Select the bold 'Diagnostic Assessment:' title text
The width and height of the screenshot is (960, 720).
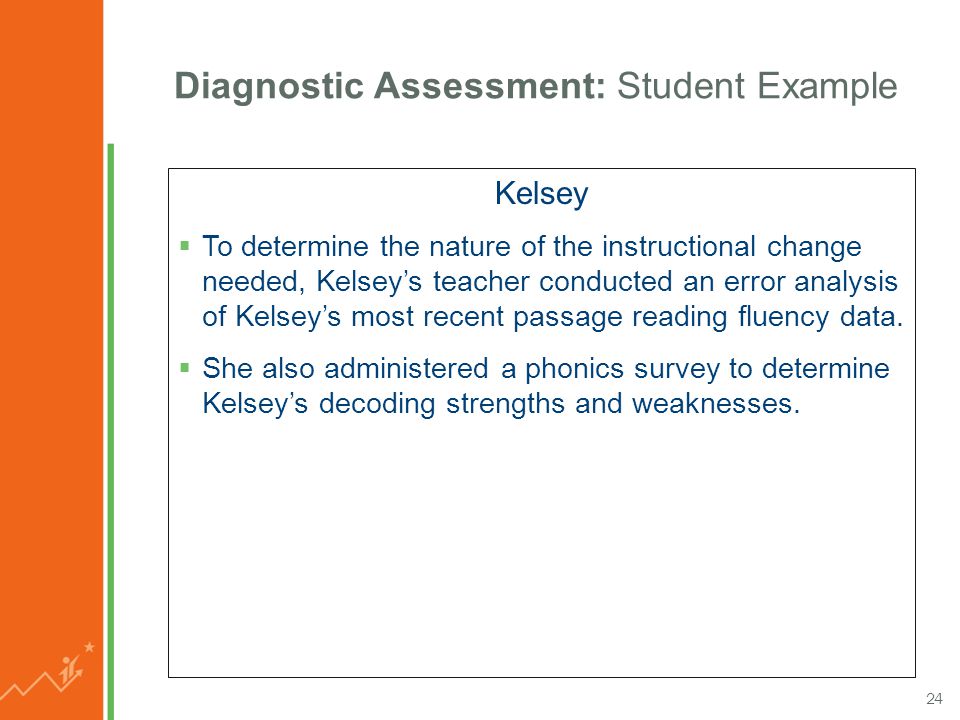point(391,85)
